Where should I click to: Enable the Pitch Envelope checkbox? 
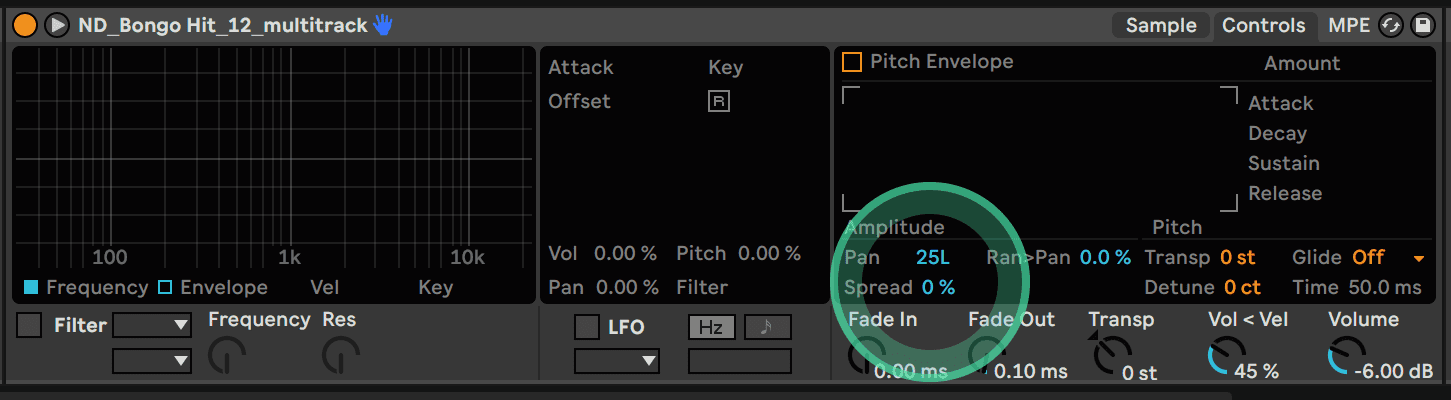(852, 62)
